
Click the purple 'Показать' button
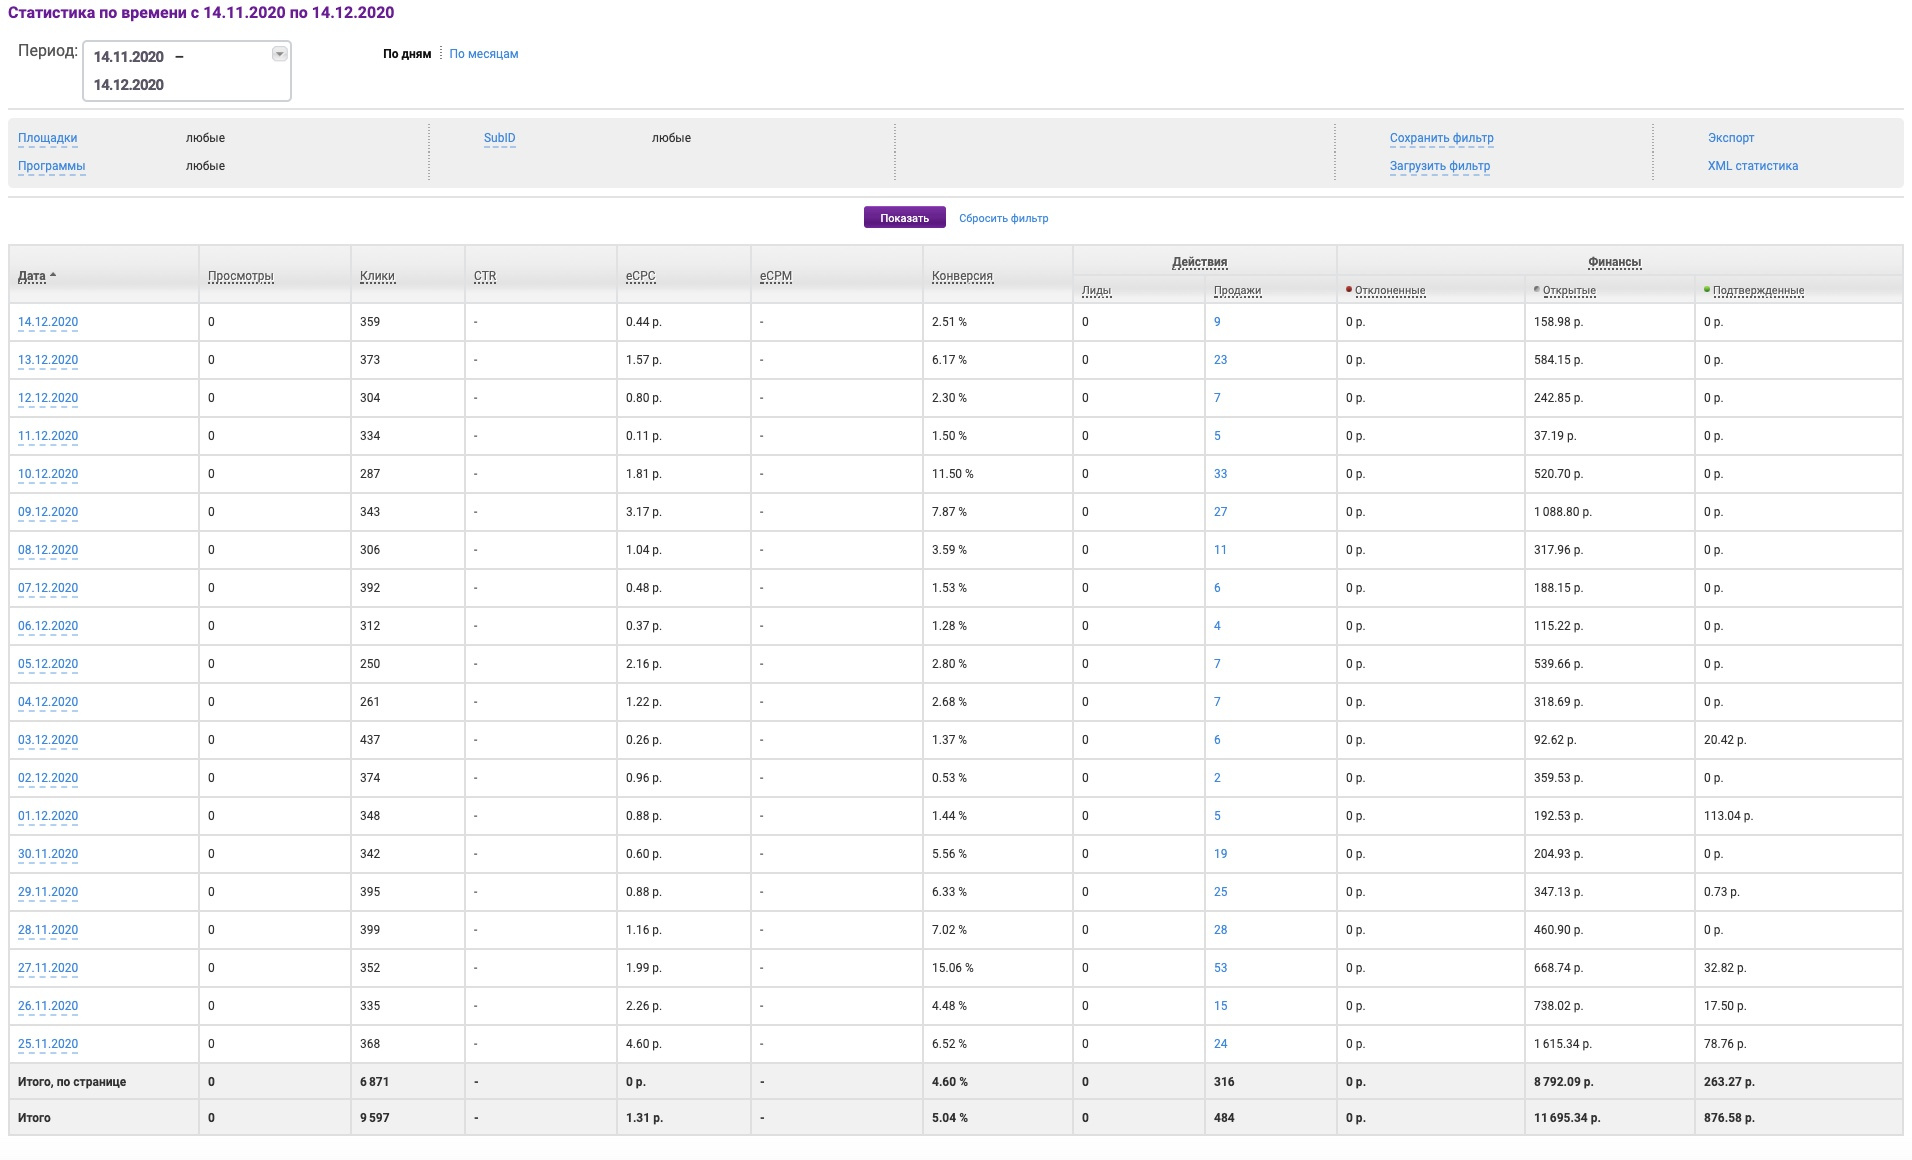click(905, 218)
